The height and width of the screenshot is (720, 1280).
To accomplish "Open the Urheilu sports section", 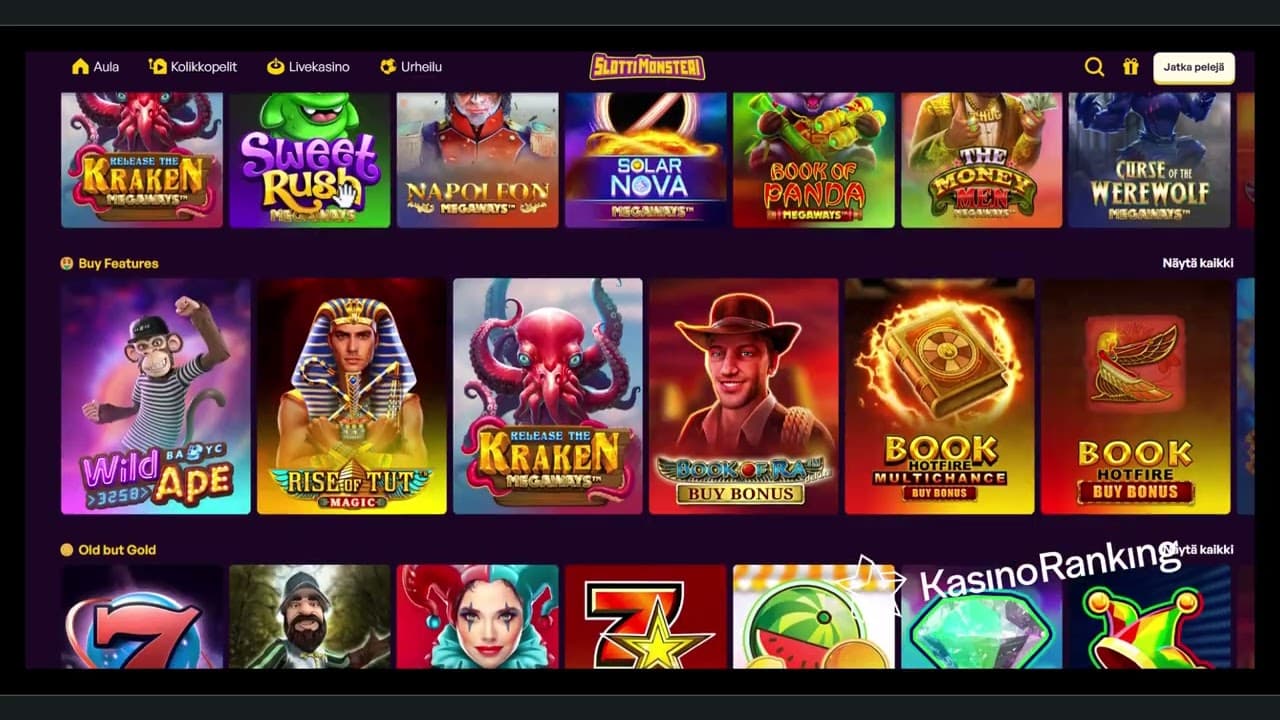I will point(410,67).
